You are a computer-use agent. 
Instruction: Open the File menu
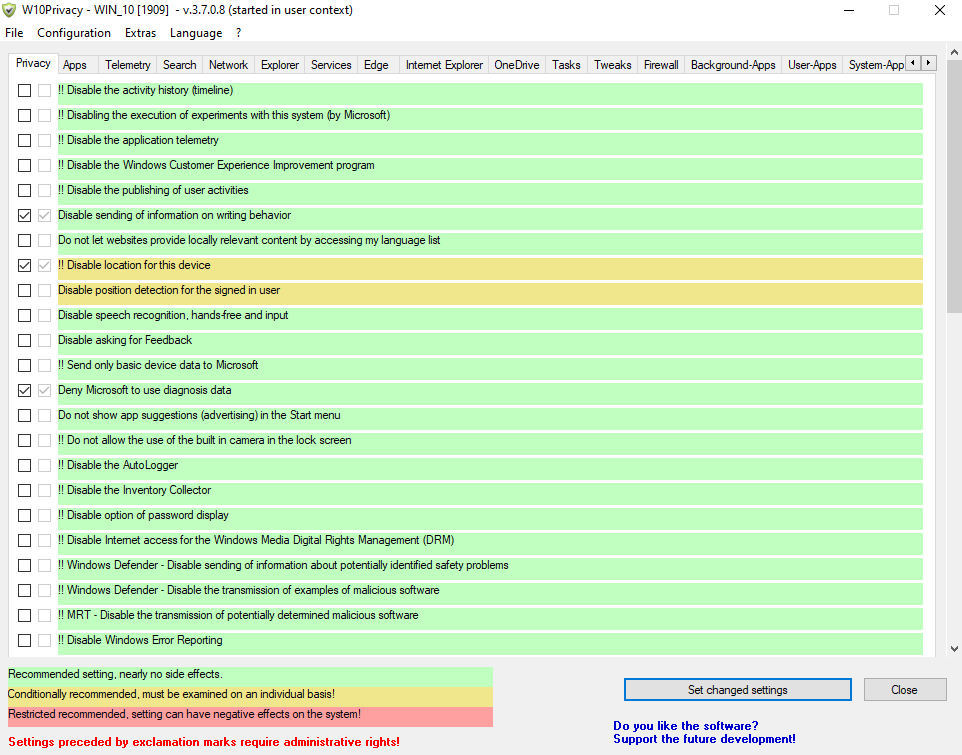tap(14, 33)
